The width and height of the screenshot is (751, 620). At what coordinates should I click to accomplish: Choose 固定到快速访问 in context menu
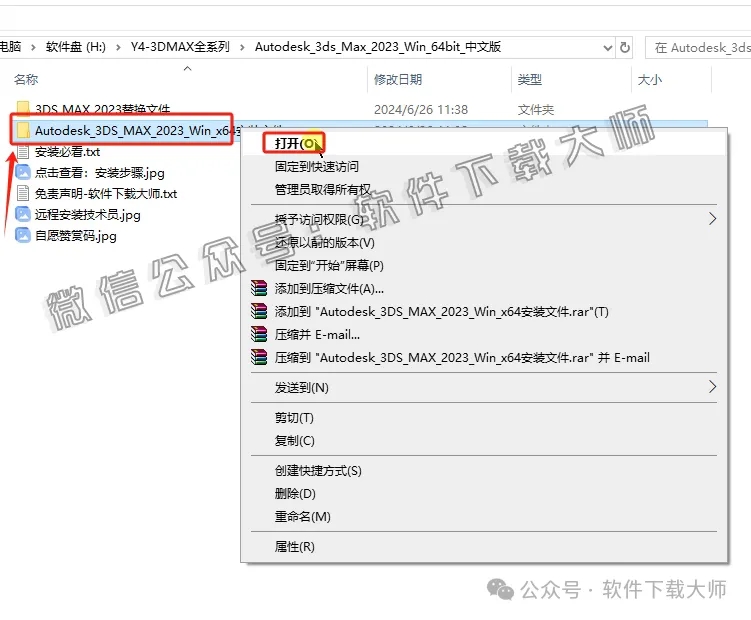click(317, 166)
